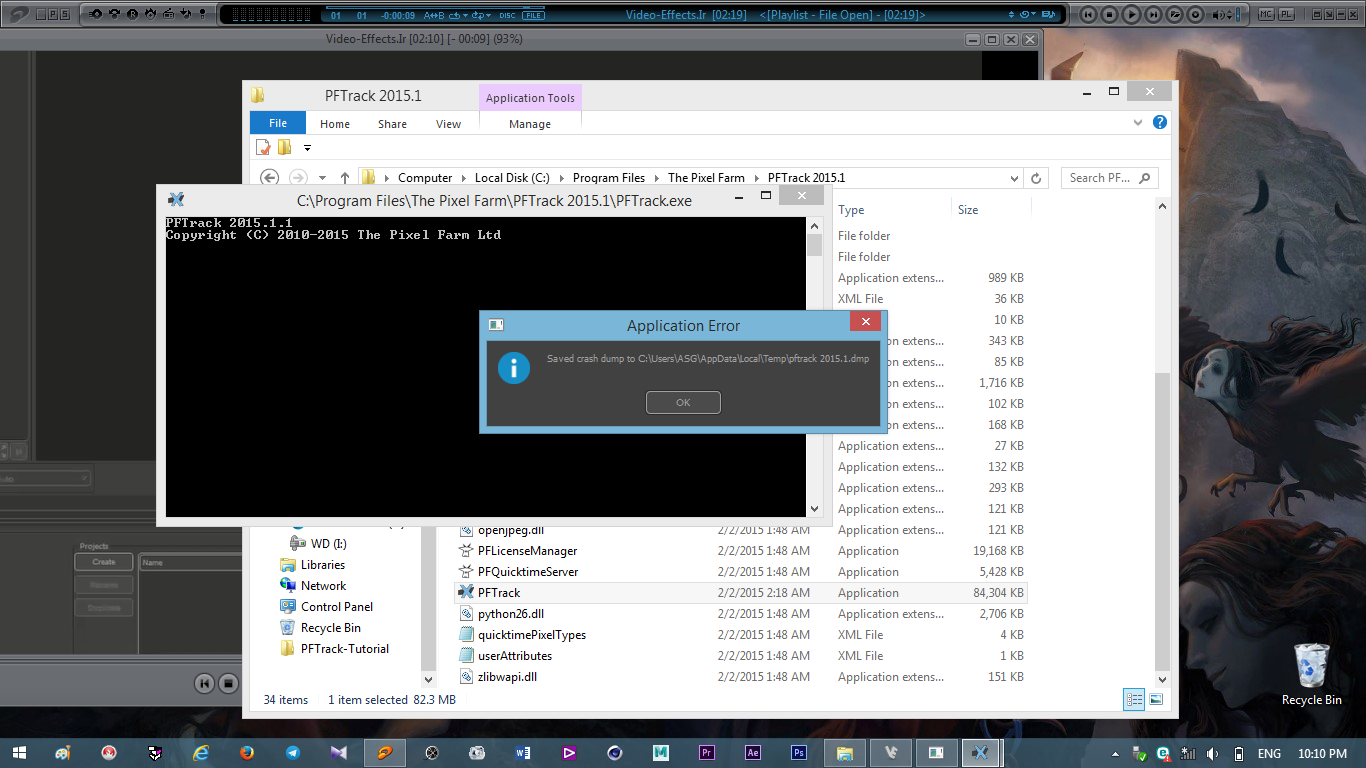1366x768 pixels.
Task: Click the PFTrack console window title icon
Action: [176, 199]
